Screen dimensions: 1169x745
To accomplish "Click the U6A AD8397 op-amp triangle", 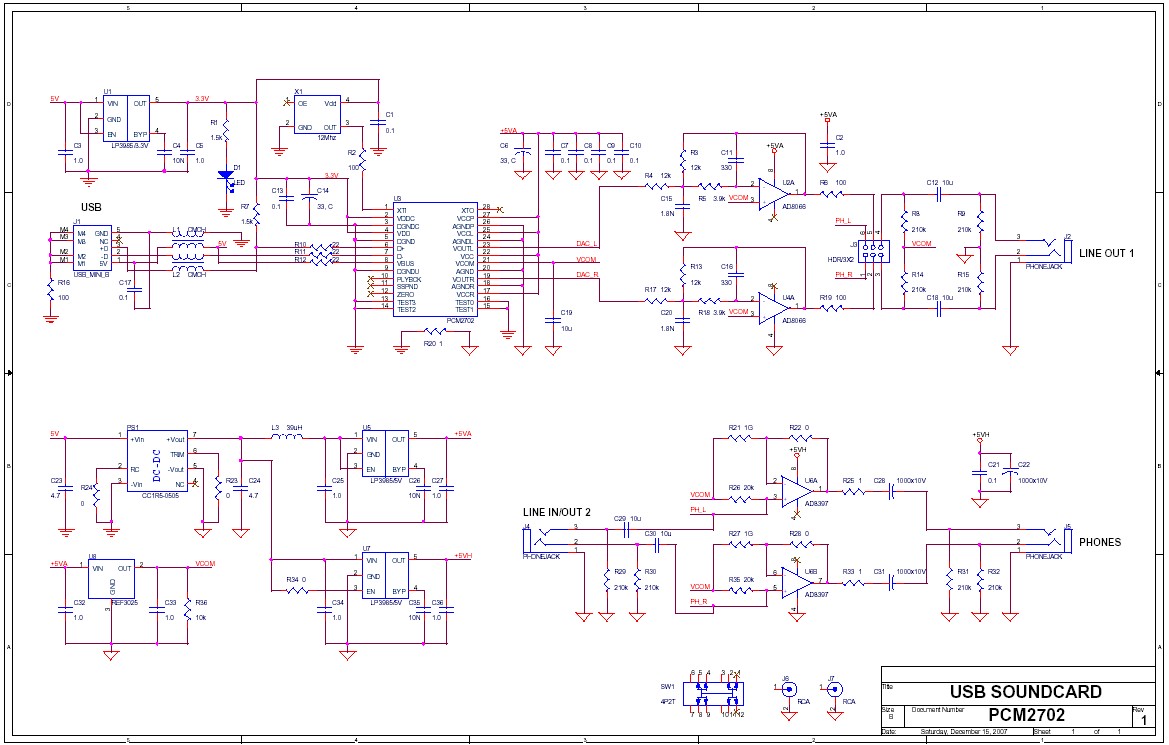I will tap(797, 491).
